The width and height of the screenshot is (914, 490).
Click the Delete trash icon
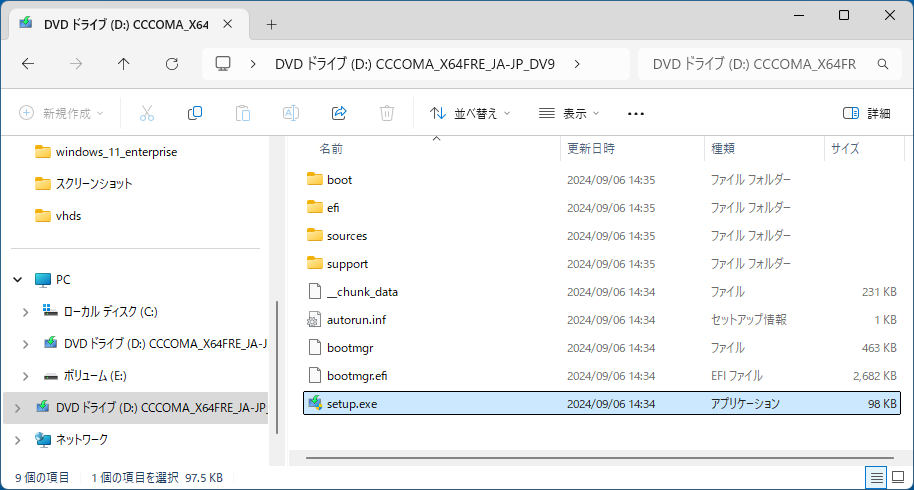386,113
